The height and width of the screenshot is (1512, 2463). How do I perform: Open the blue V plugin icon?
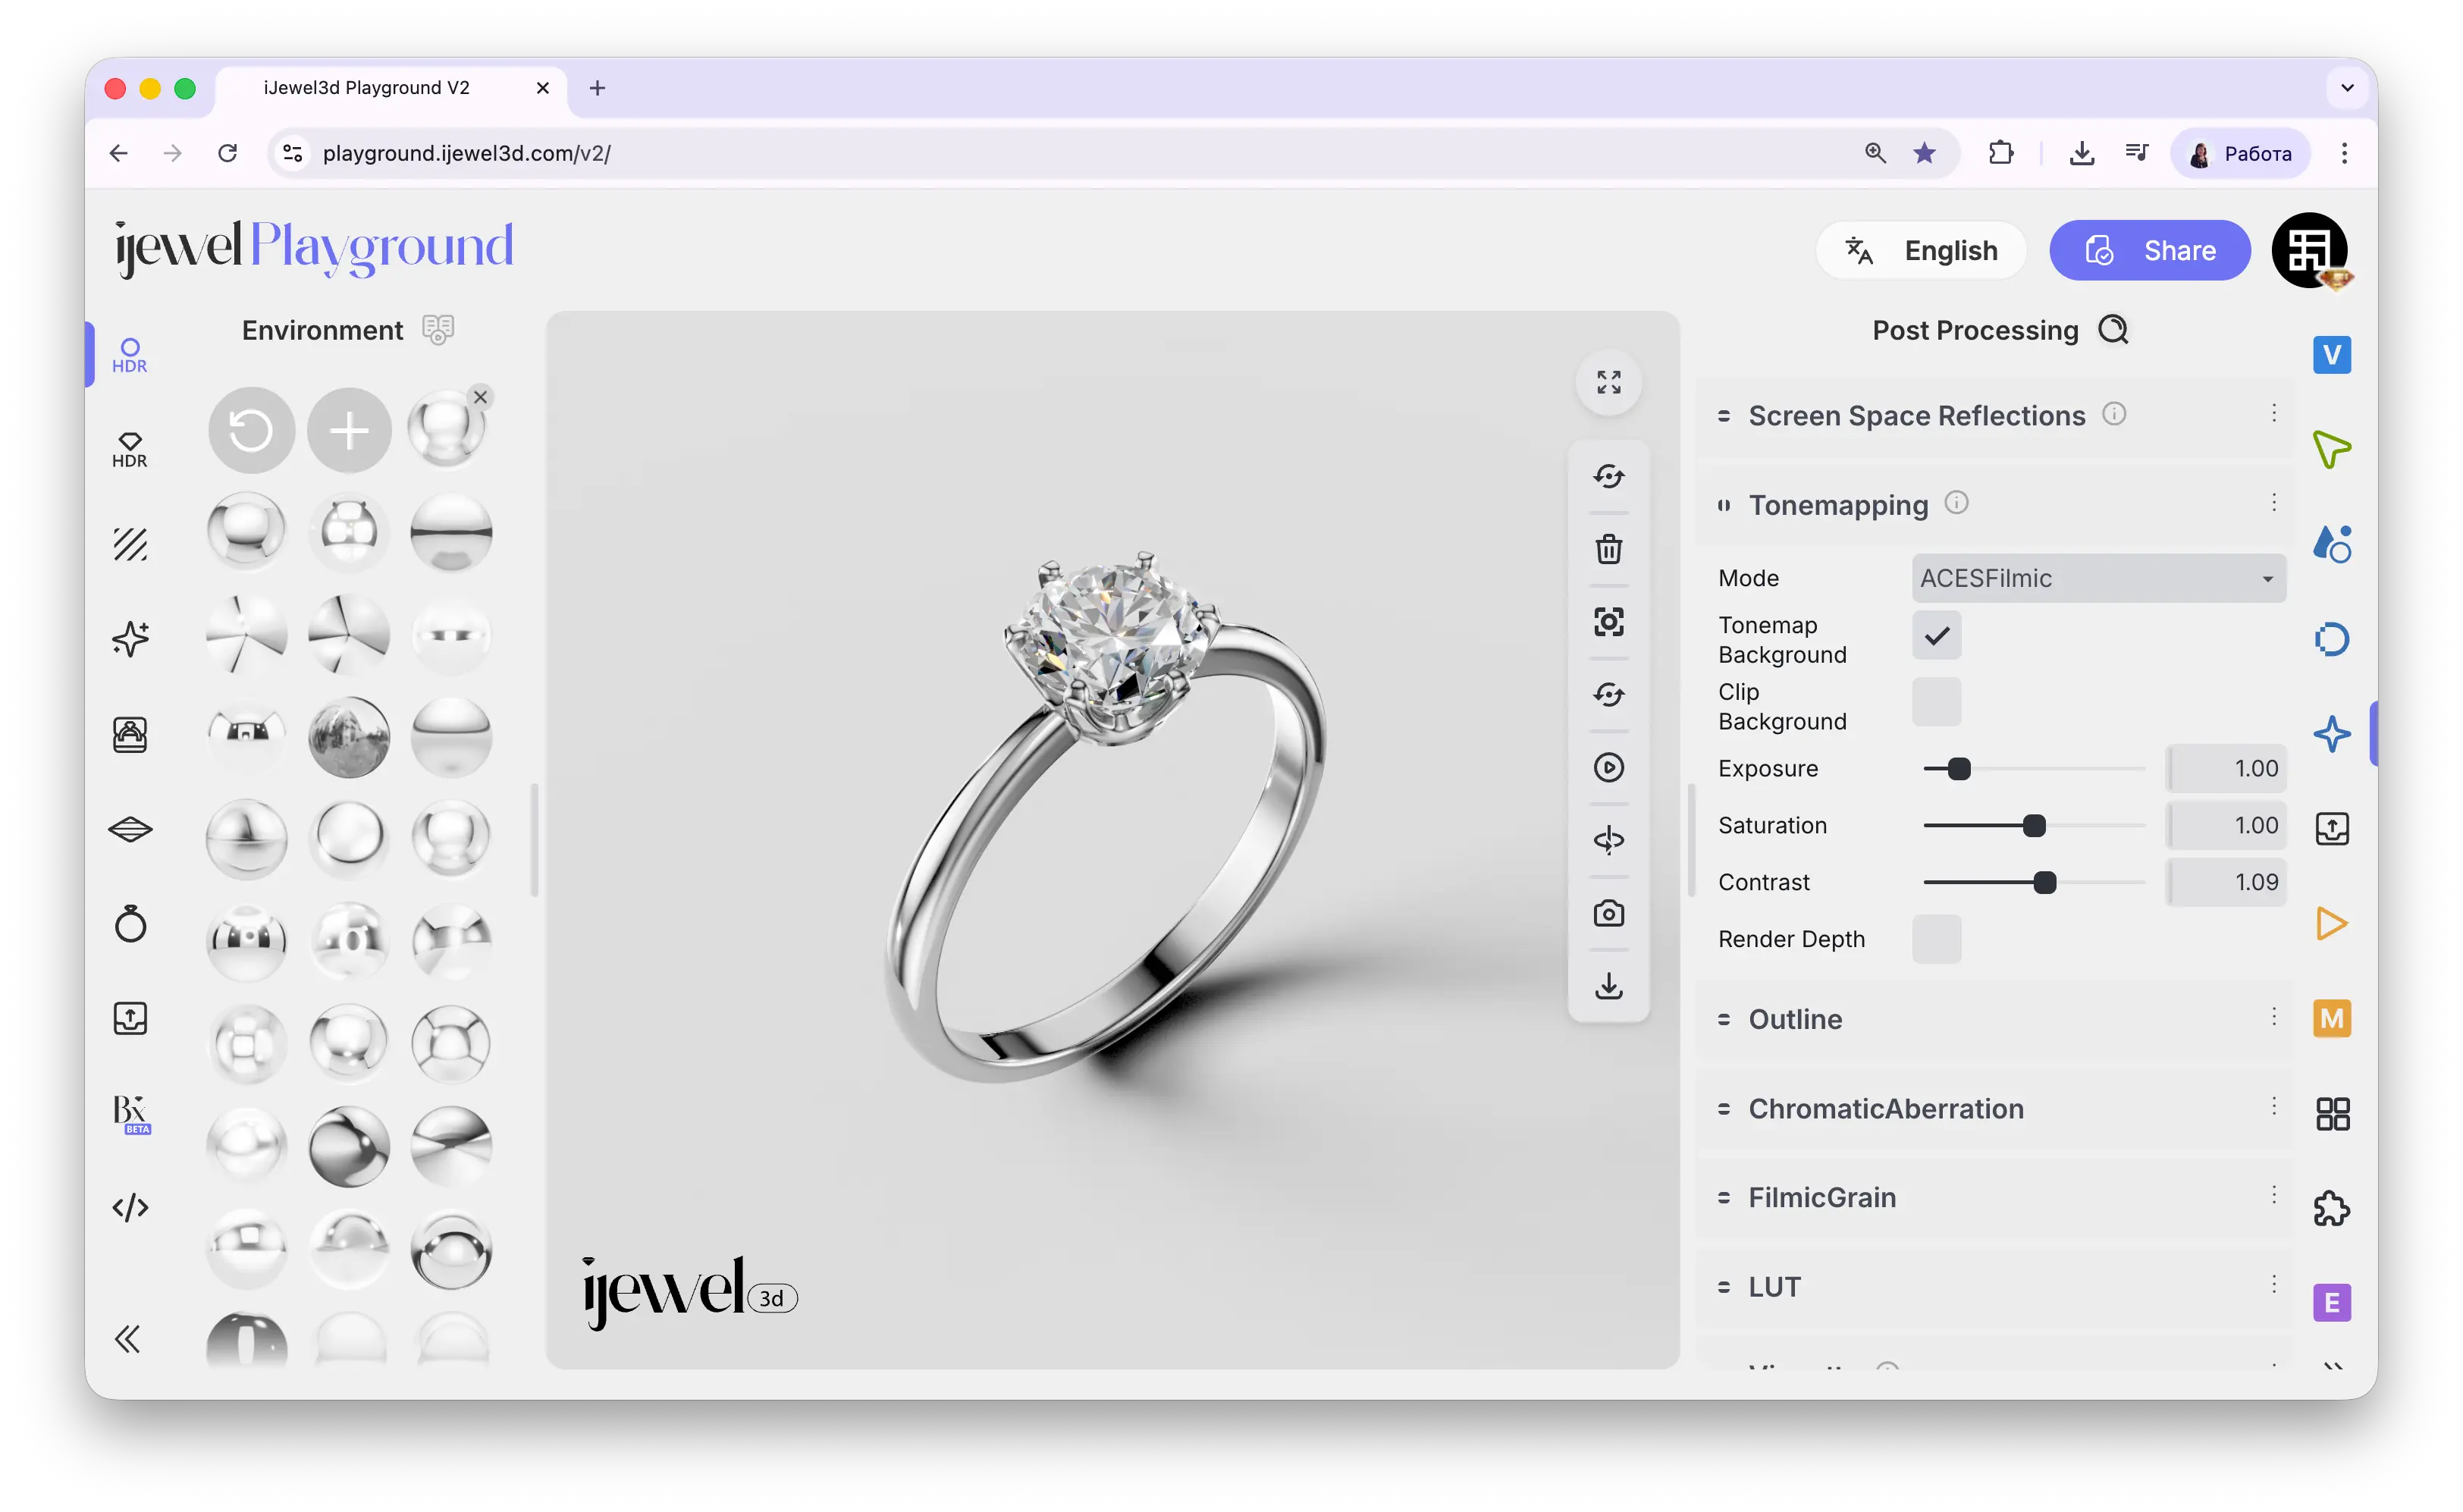click(x=2331, y=354)
